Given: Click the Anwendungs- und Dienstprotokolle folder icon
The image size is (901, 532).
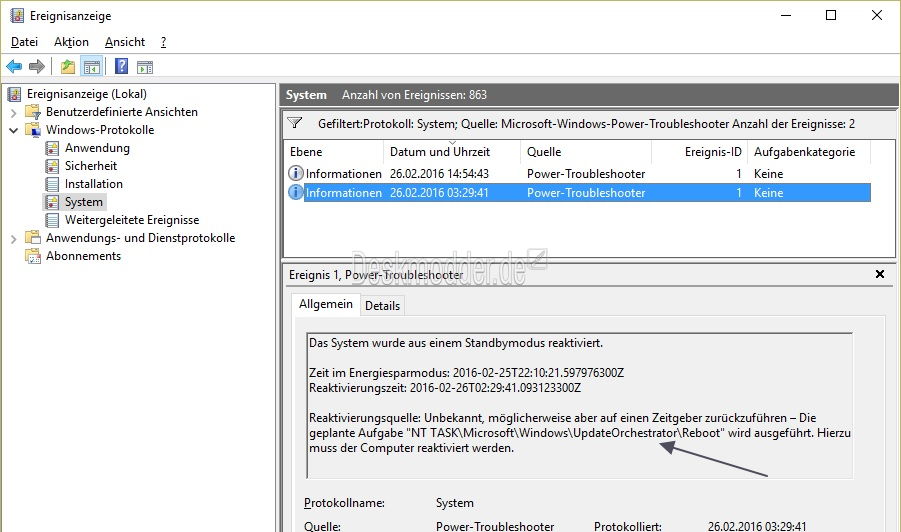Looking at the screenshot, I should click(33, 237).
